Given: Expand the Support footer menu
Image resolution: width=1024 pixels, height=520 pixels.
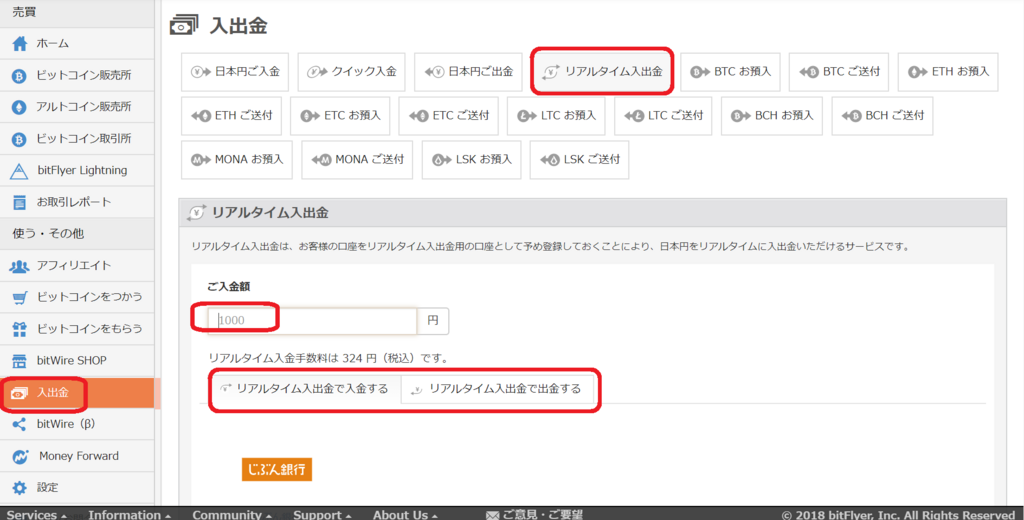Looking at the screenshot, I should (x=322, y=515).
